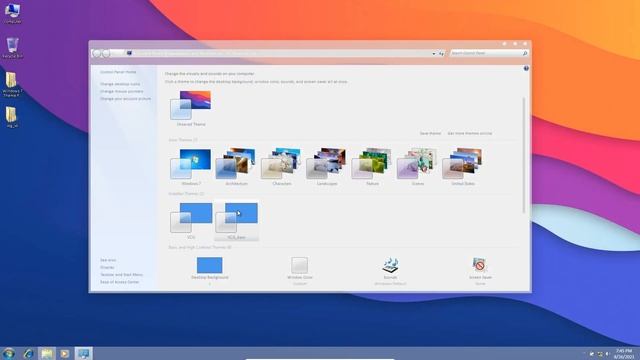640x360 pixels.
Task: Click the Save theme link
Action: pyautogui.click(x=430, y=133)
